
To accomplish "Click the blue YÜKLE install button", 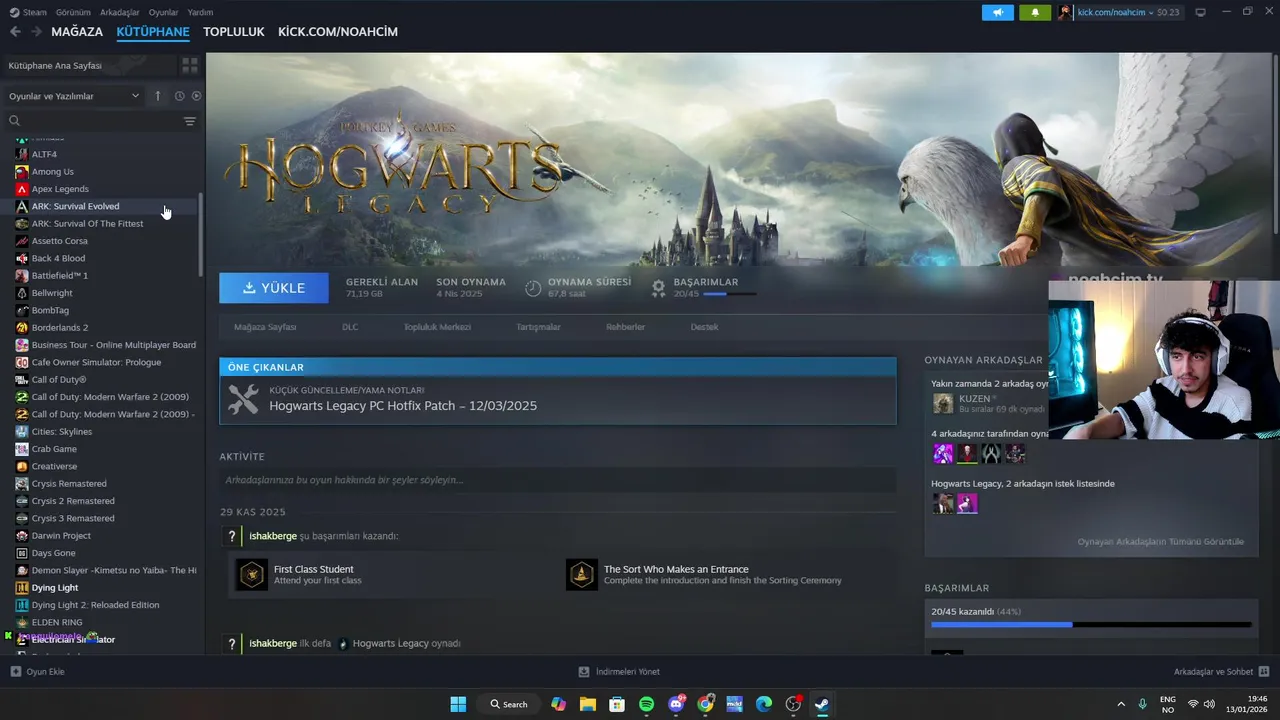I will click(x=274, y=288).
